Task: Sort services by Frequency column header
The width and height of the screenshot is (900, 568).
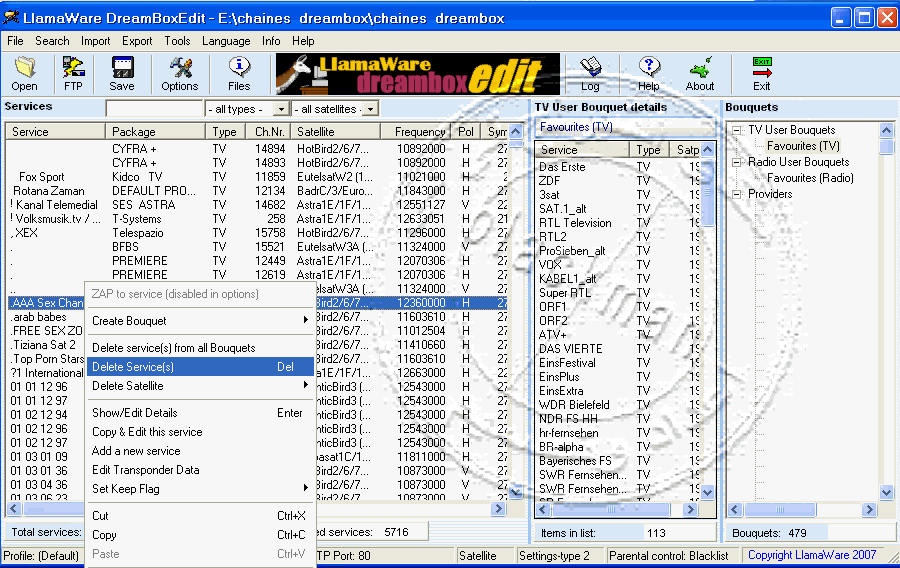Action: click(x=416, y=131)
